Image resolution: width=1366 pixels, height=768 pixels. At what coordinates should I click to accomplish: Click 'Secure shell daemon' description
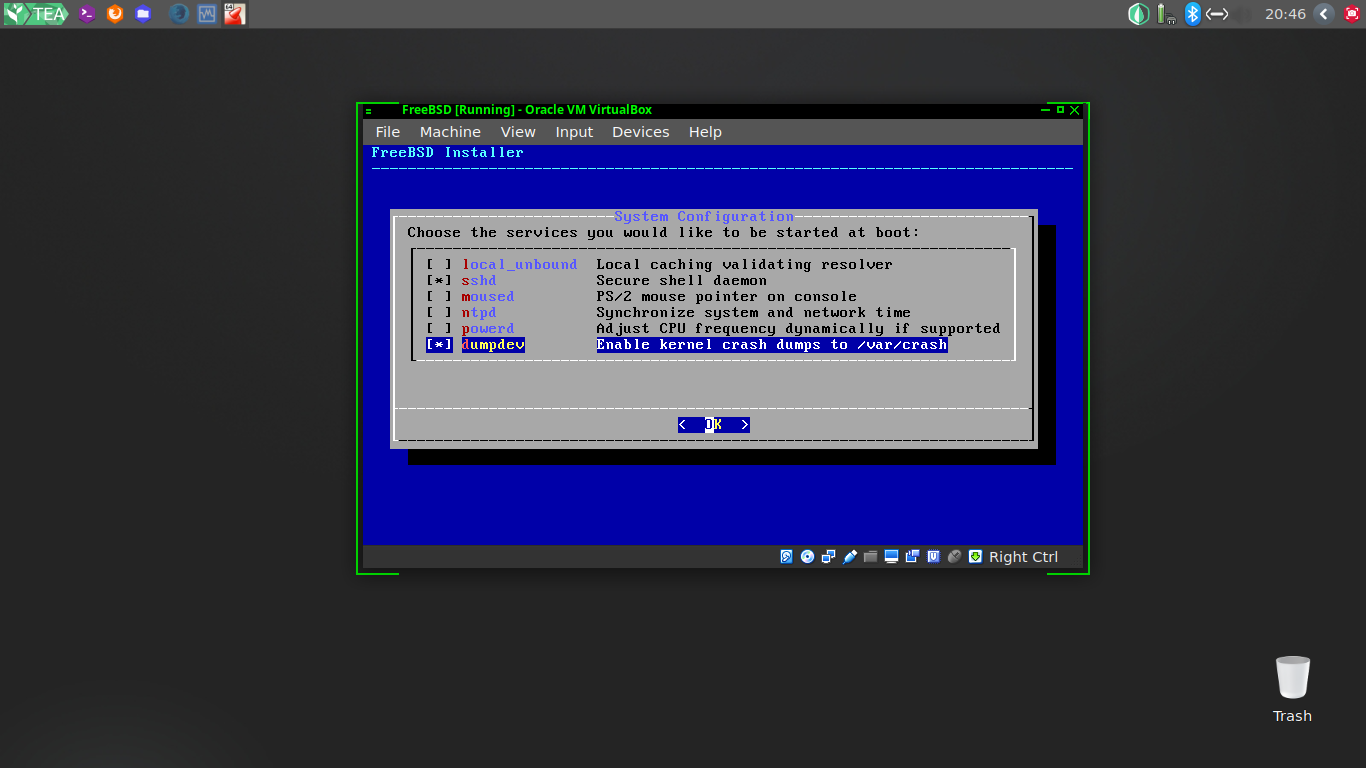pos(681,281)
